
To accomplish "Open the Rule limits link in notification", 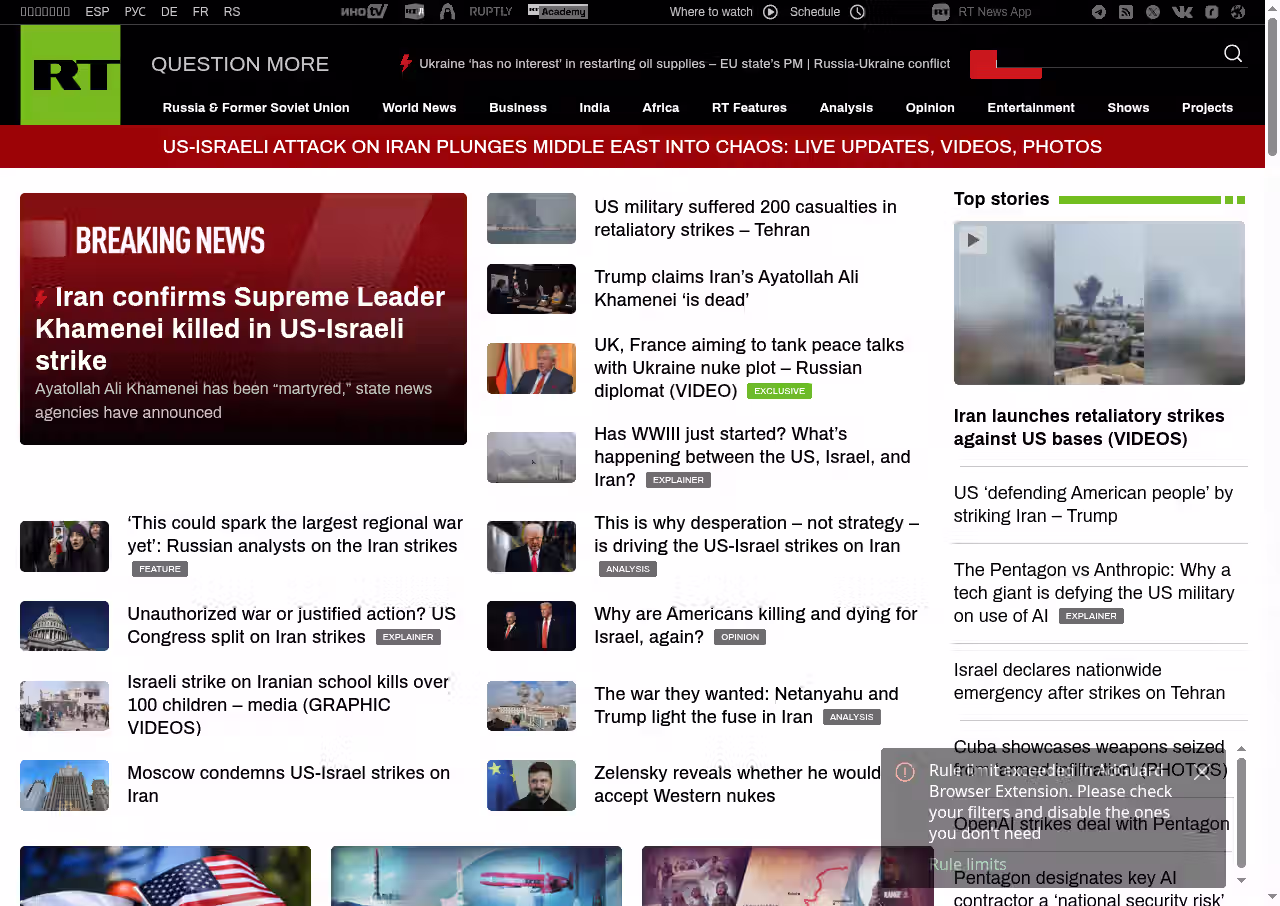I will (967, 864).
